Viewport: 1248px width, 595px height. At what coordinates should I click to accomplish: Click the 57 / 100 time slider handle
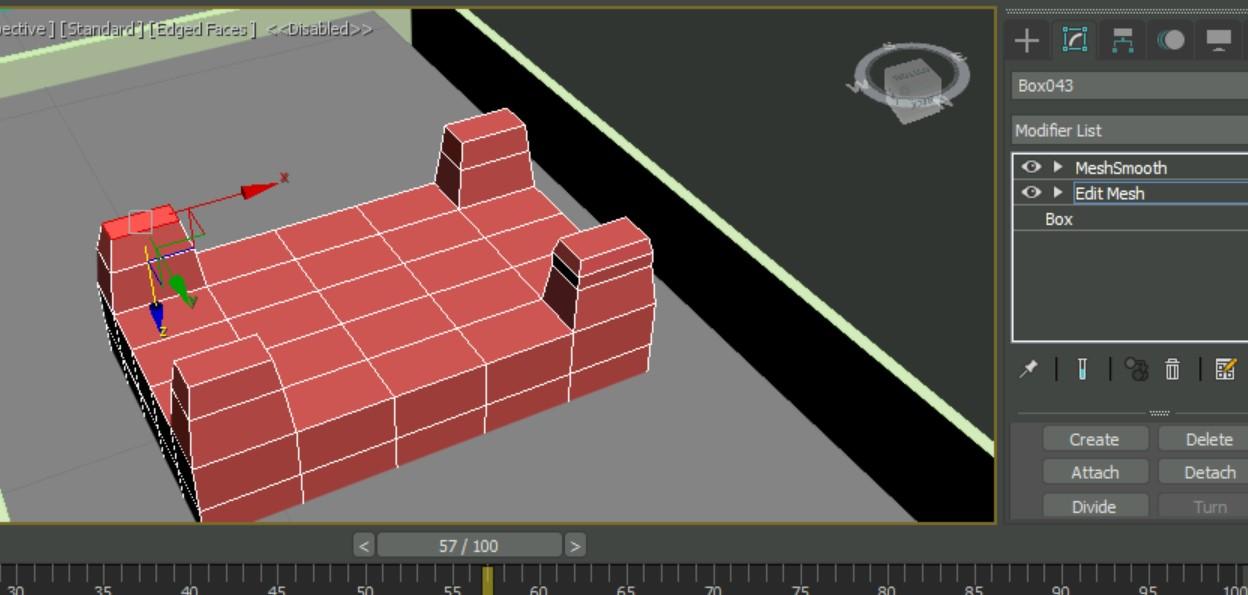click(x=469, y=545)
